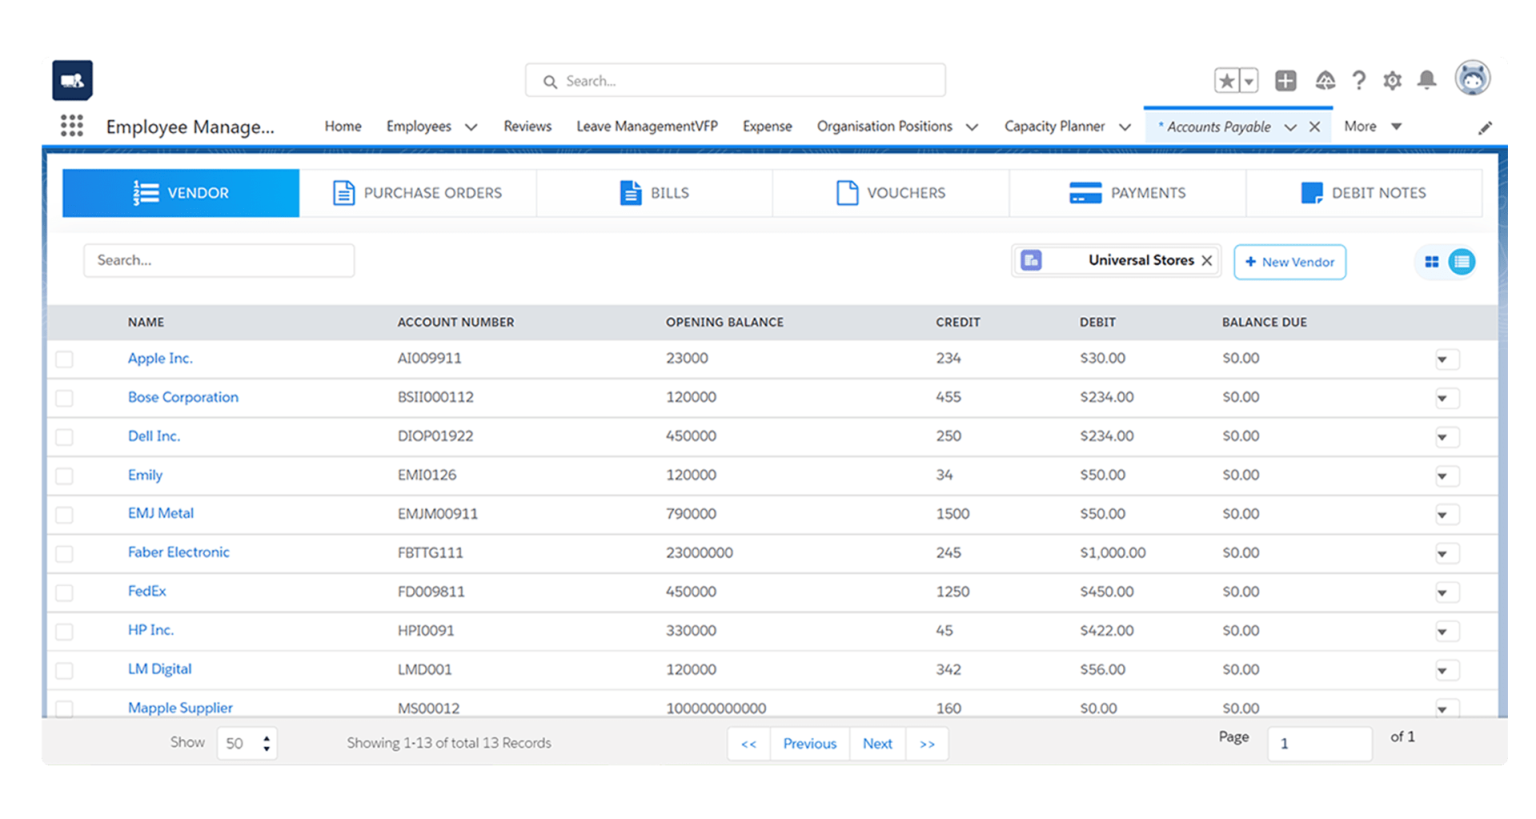Click the New Vendor button
Viewport: 1536px width, 819px height.
[x=1290, y=261]
